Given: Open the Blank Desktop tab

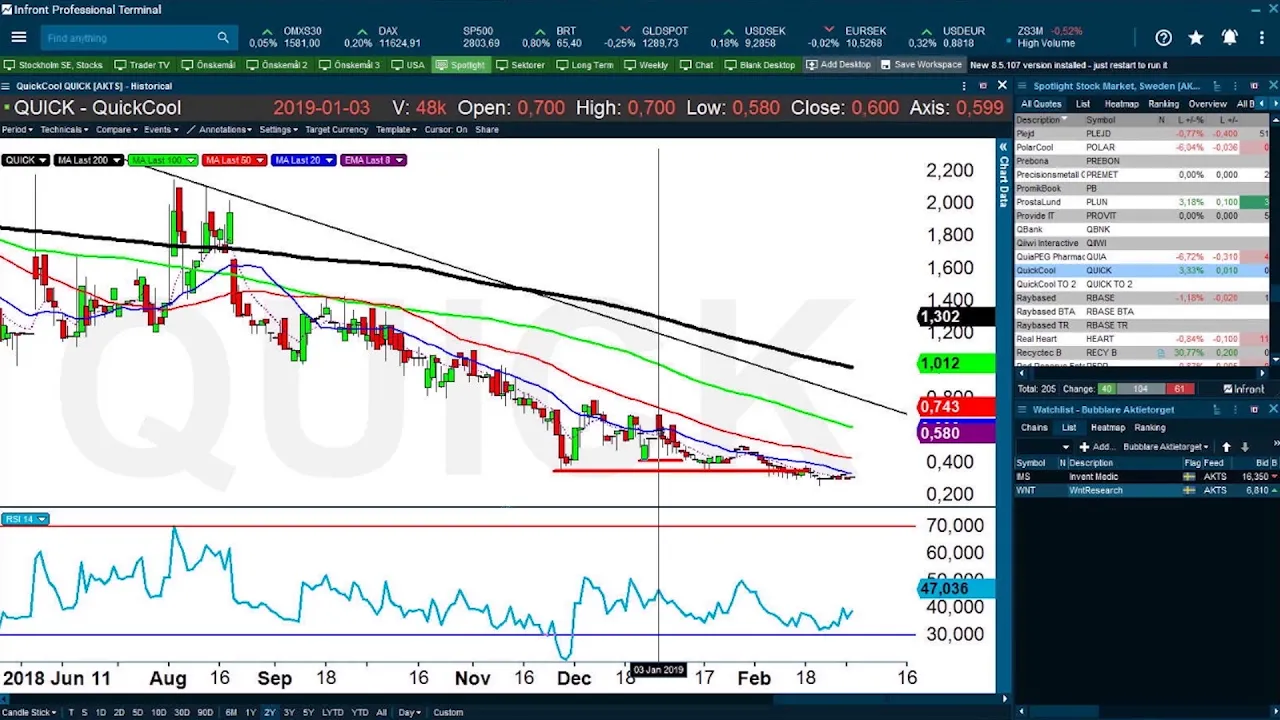Looking at the screenshot, I should click(760, 65).
